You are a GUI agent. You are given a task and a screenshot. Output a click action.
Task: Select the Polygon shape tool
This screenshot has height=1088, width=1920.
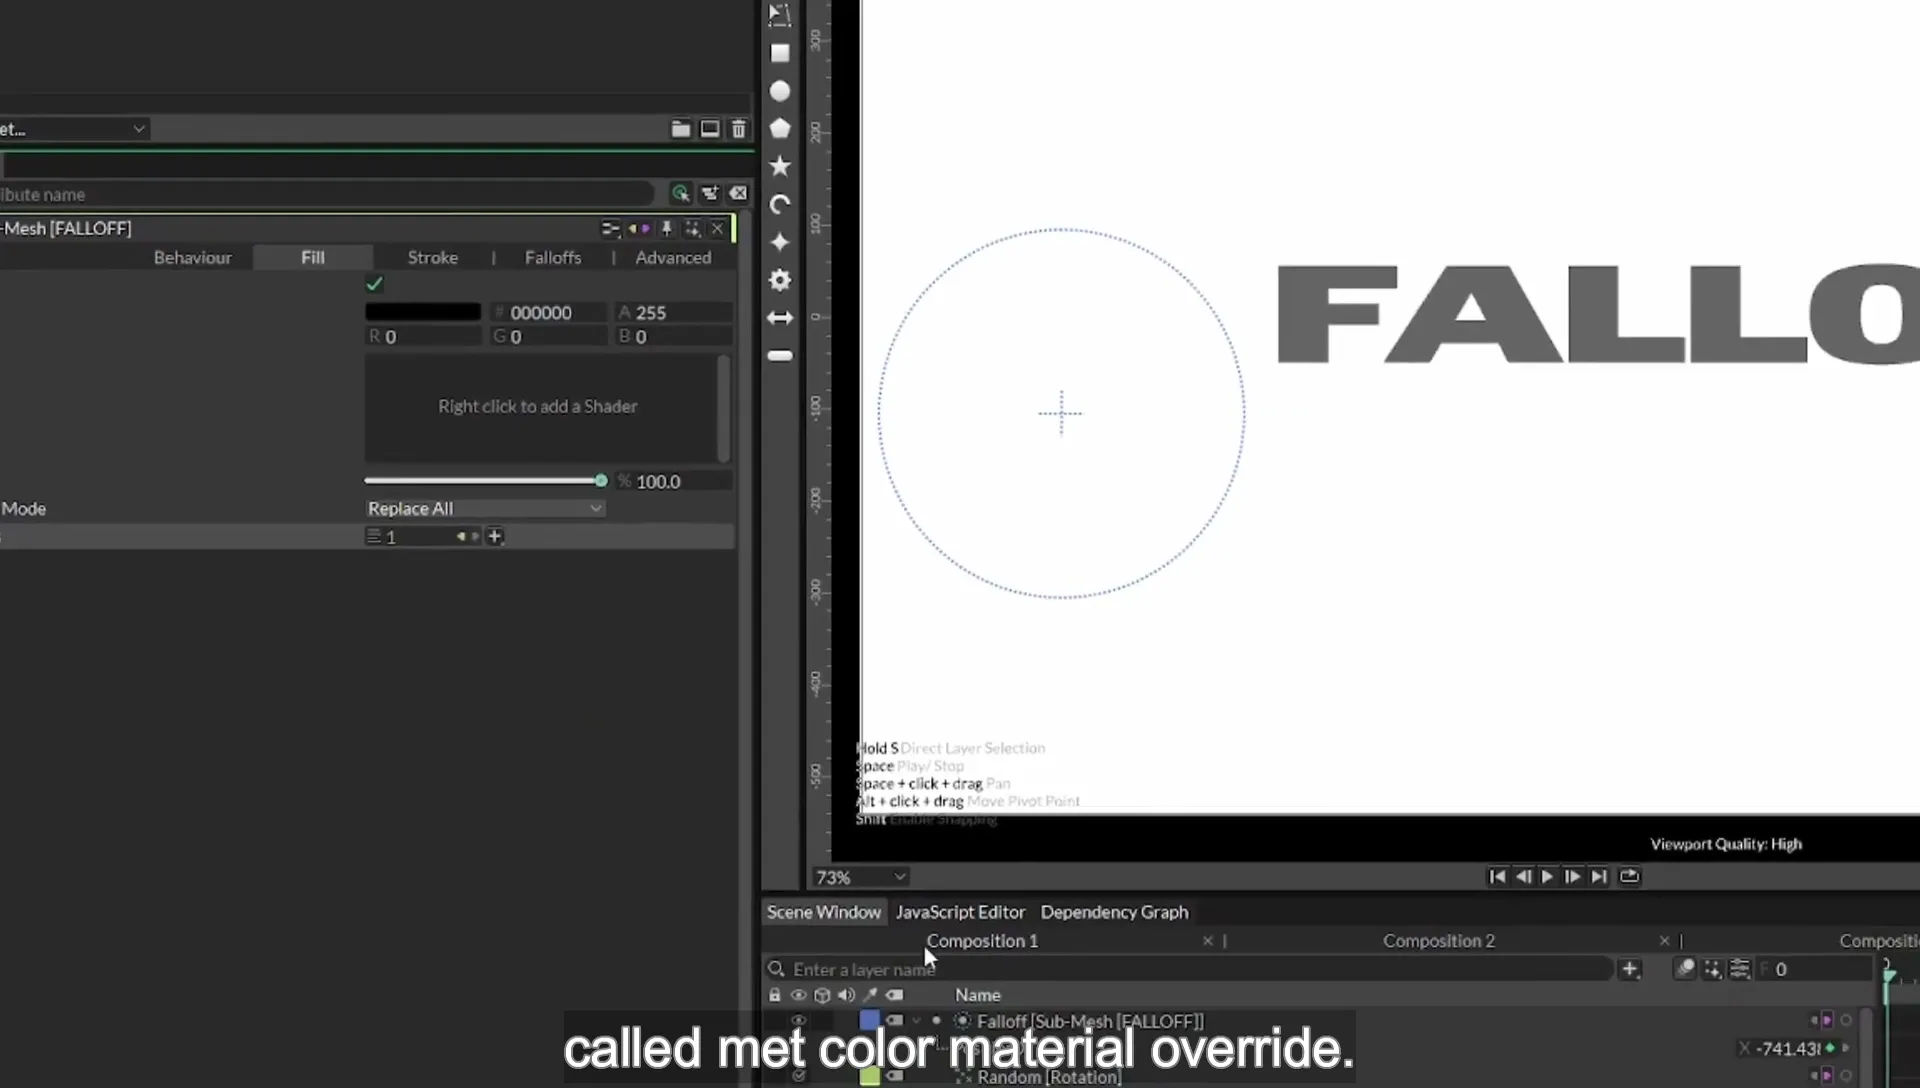[780, 128]
